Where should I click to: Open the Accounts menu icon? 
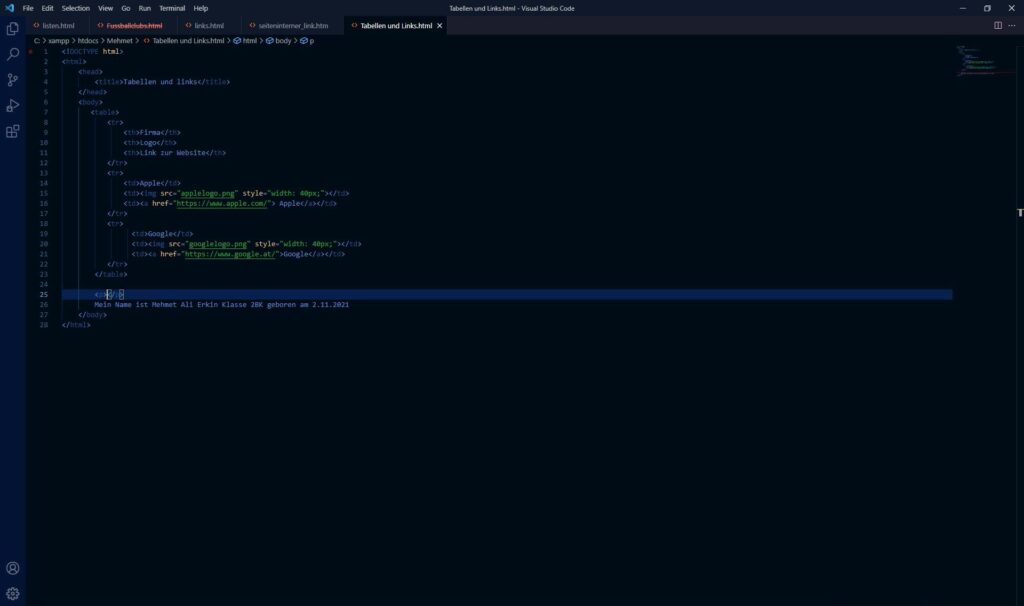tap(13, 568)
